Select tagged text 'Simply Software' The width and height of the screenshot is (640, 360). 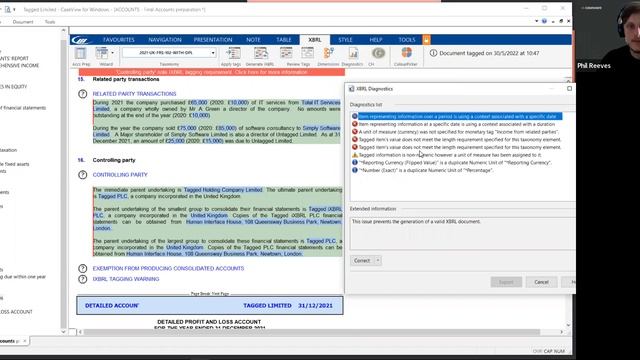pos(321,128)
